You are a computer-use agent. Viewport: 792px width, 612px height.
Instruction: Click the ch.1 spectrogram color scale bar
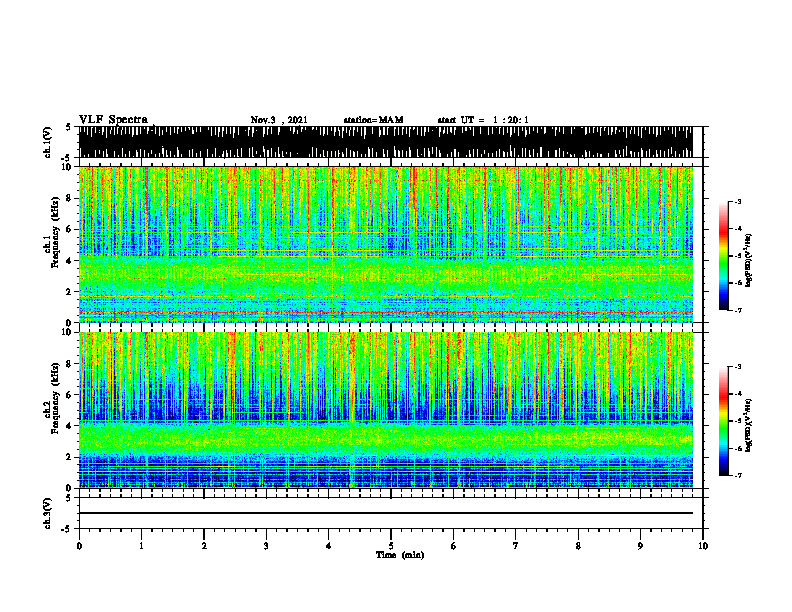(x=723, y=256)
